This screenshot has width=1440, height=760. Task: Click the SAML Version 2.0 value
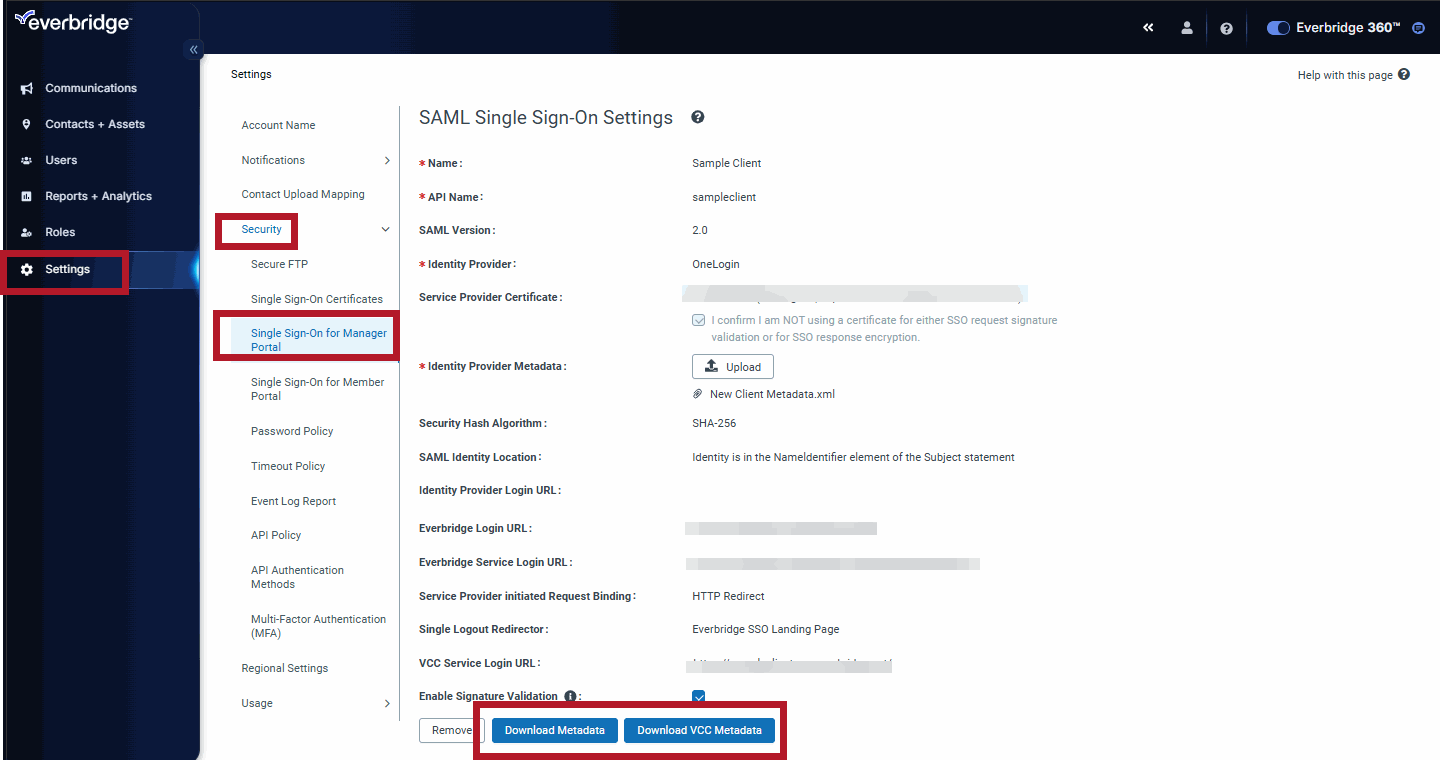(700, 230)
